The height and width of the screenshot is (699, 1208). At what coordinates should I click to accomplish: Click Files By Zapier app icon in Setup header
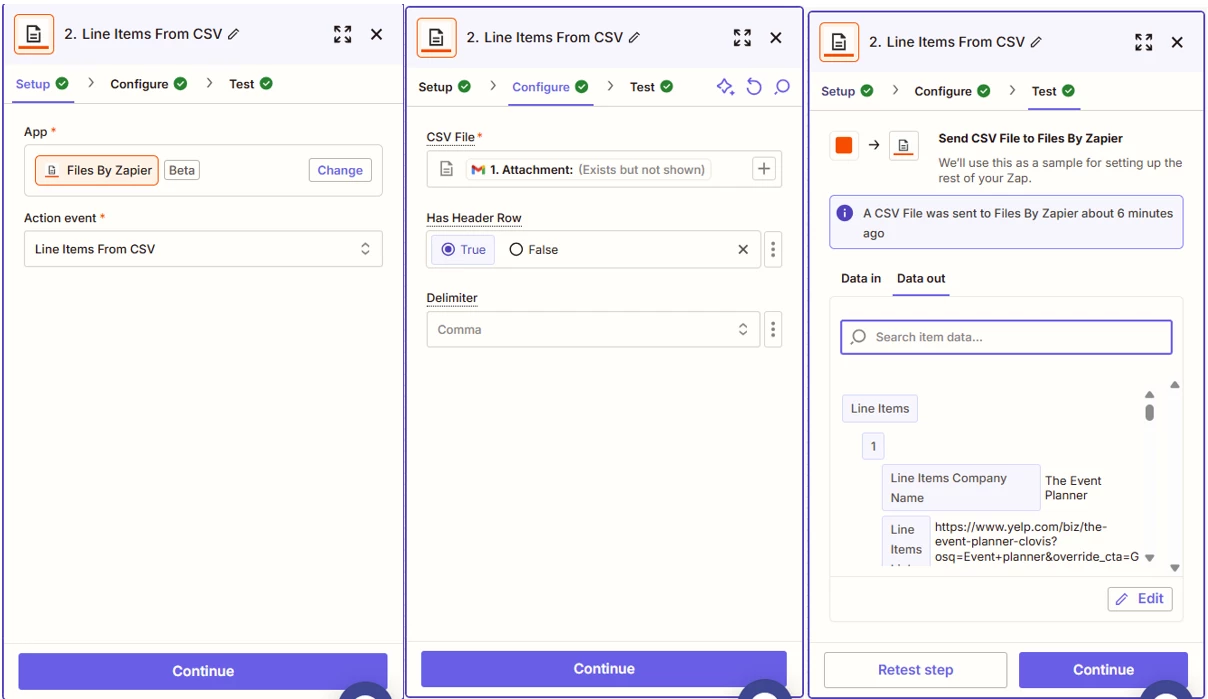click(x=34, y=34)
